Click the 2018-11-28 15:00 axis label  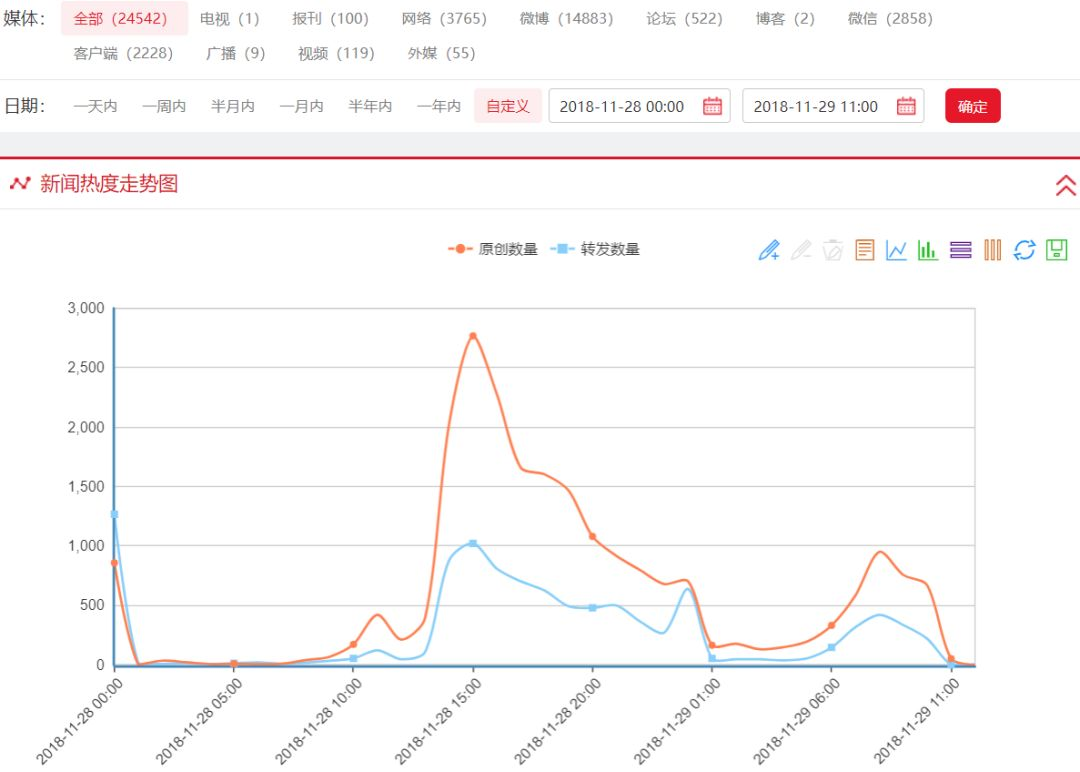pyautogui.click(x=438, y=720)
